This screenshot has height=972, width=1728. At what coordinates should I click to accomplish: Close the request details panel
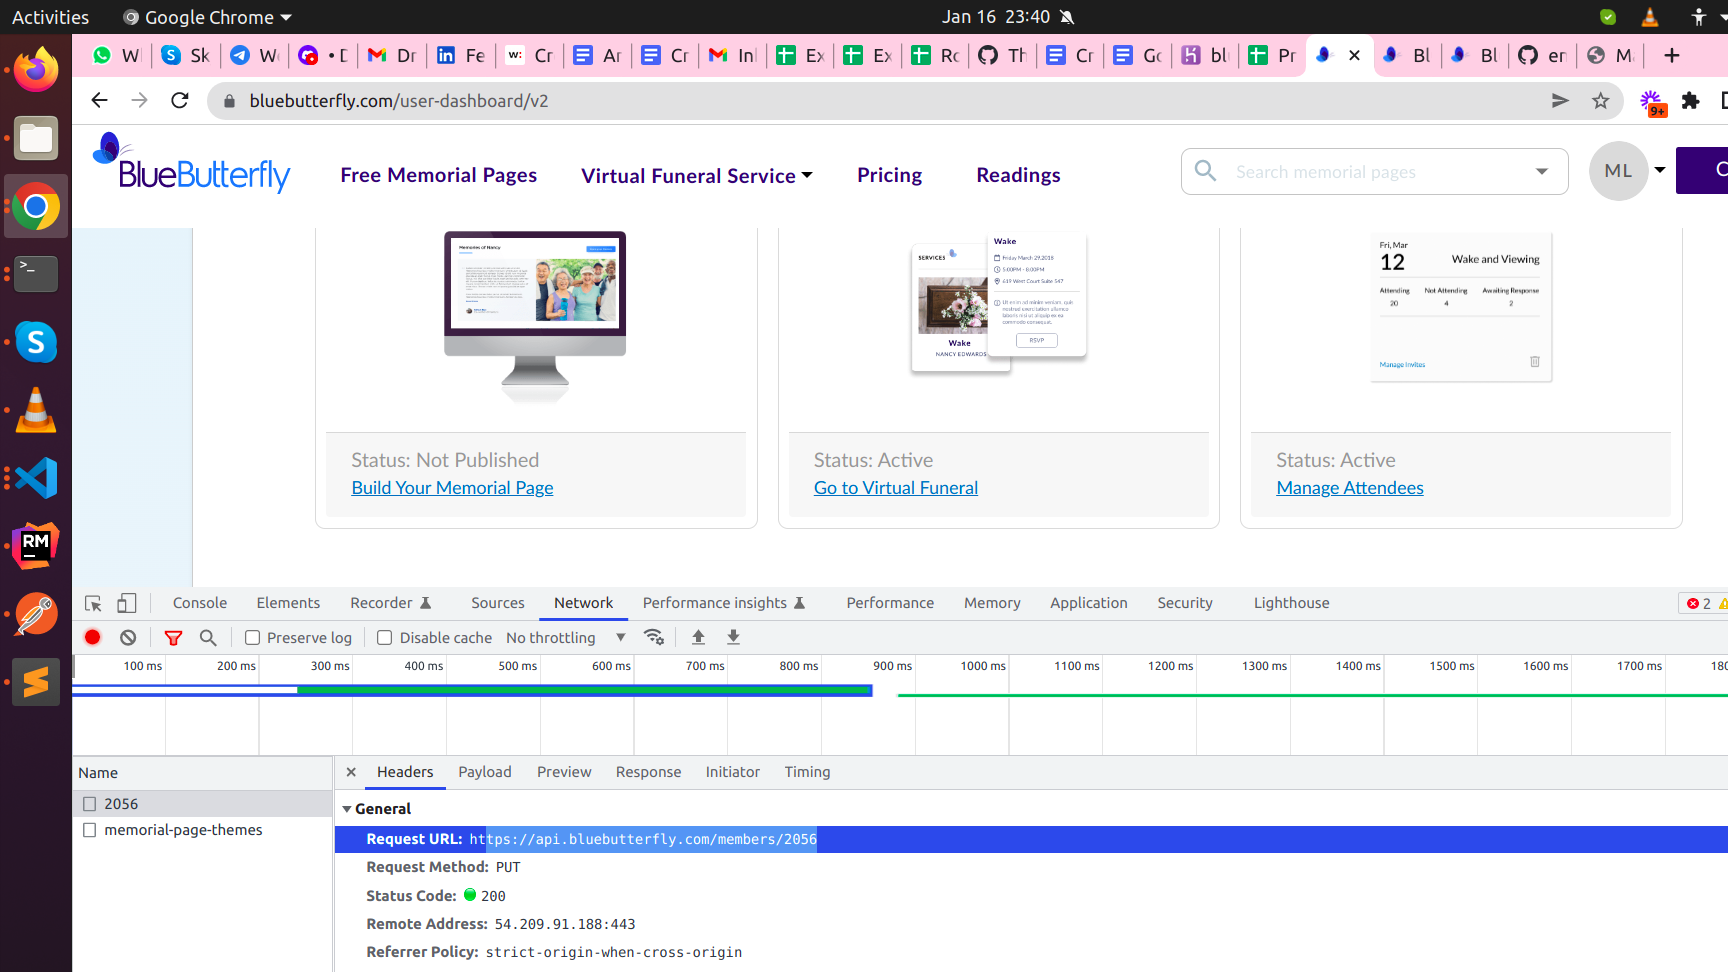[351, 772]
